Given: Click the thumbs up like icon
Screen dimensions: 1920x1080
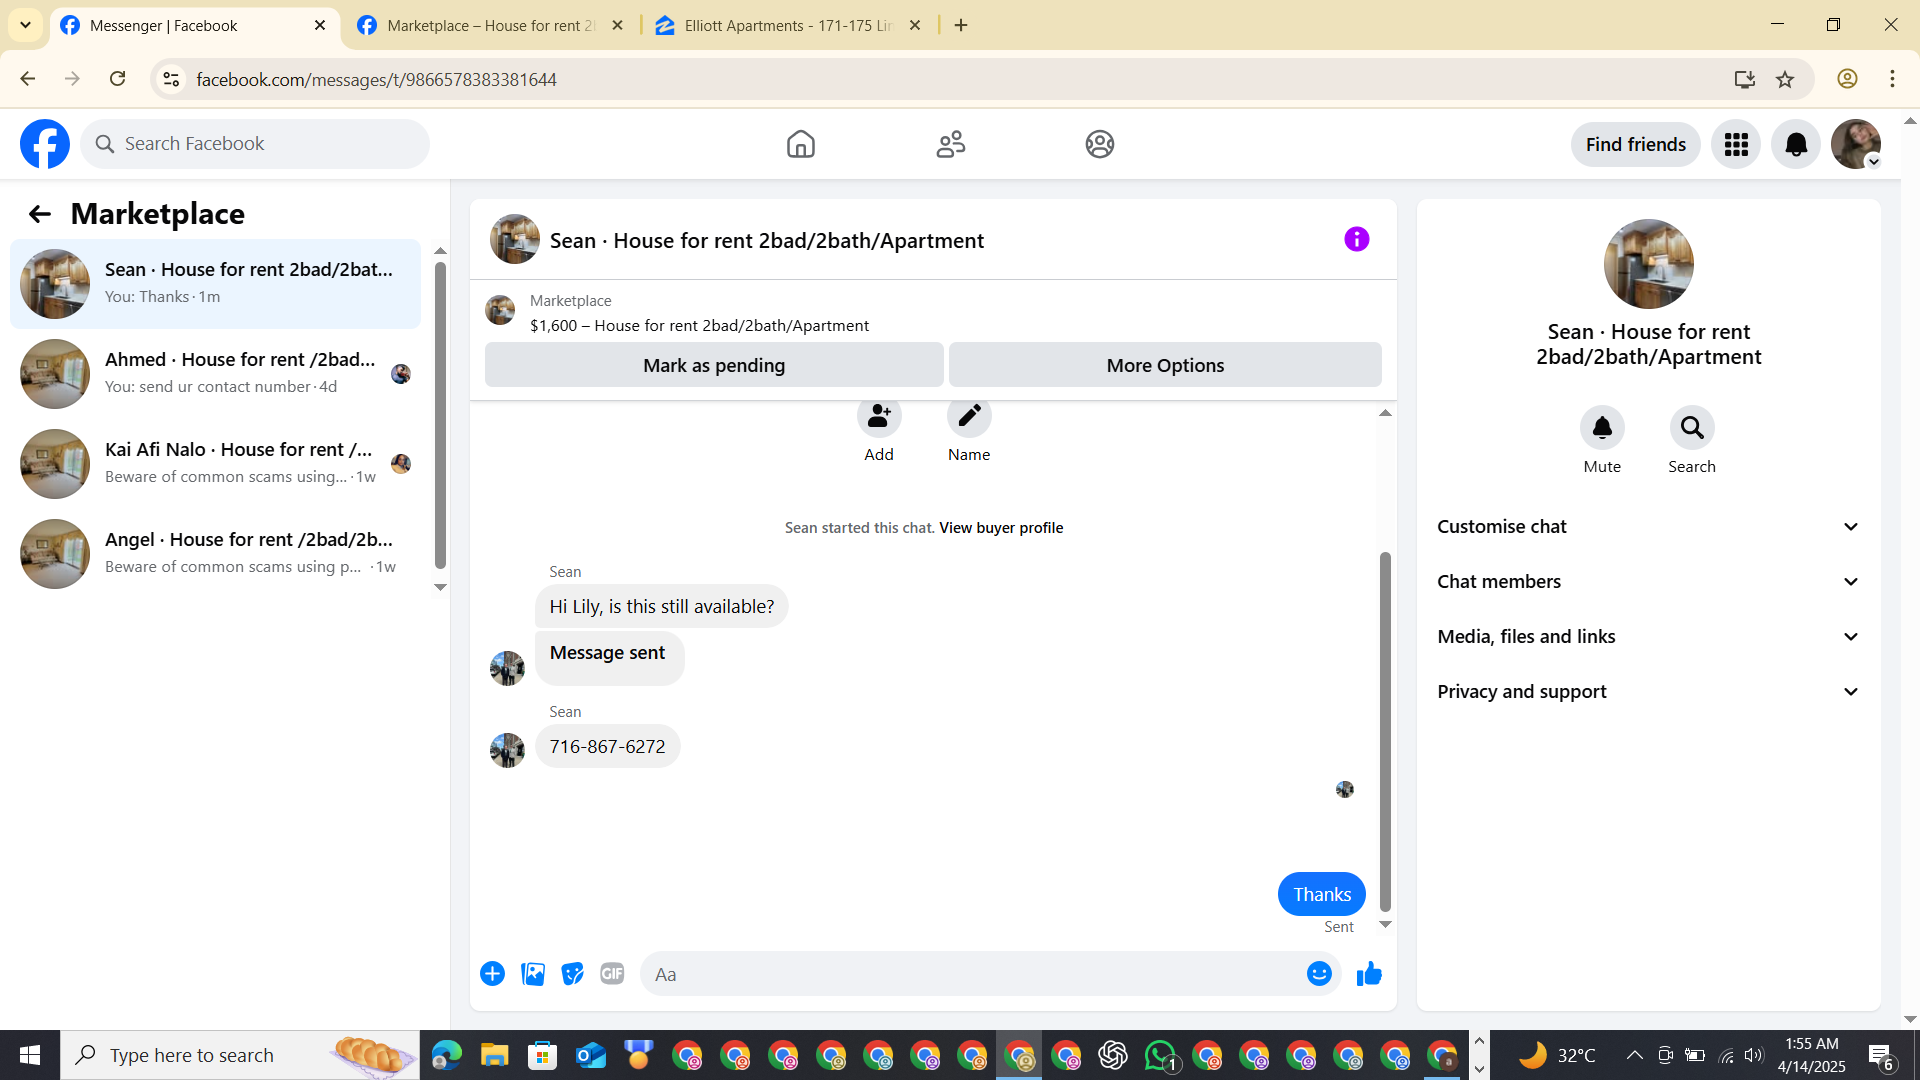Looking at the screenshot, I should tap(1369, 973).
